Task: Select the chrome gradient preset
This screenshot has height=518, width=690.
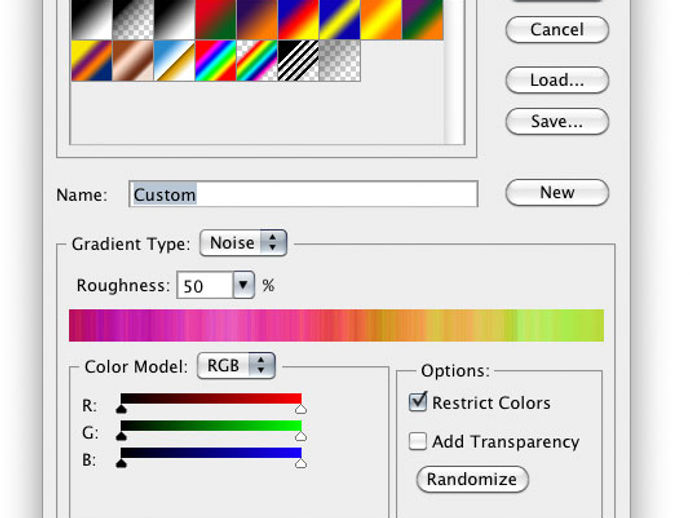Action: click(174, 61)
